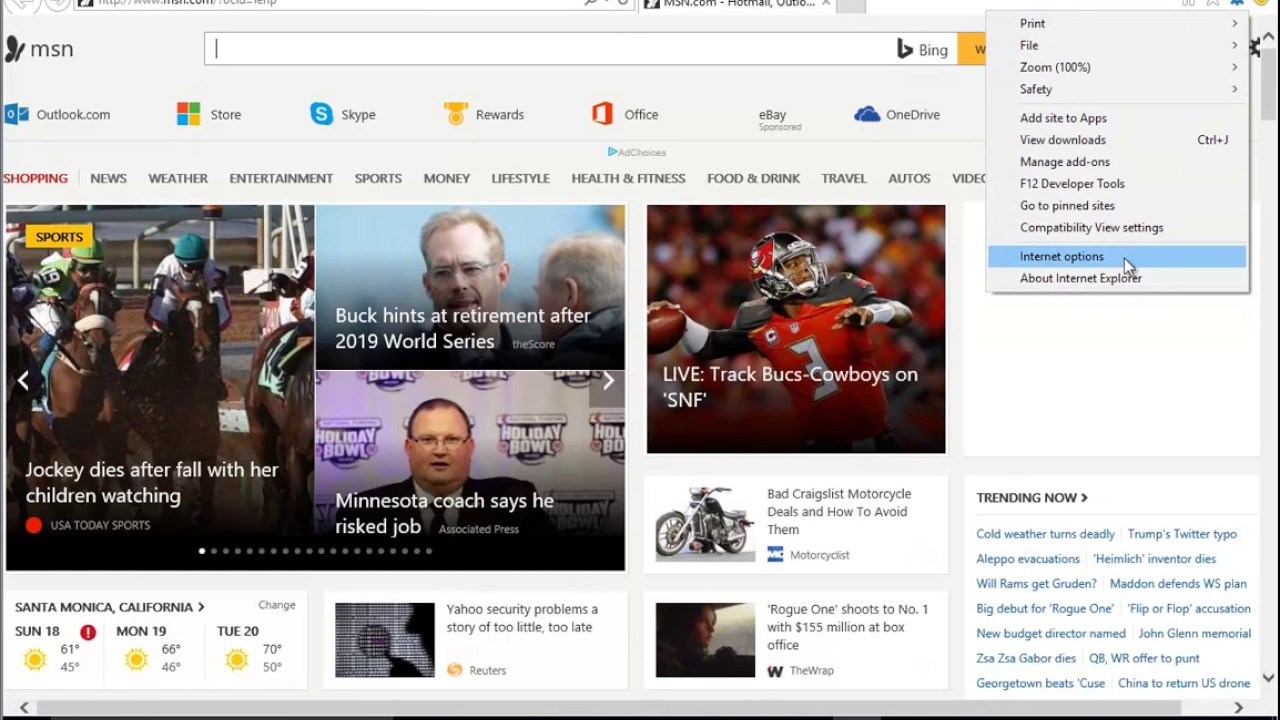Open the SHOPPING navigation tab
Image resolution: width=1280 pixels, height=720 pixels.
(x=35, y=178)
